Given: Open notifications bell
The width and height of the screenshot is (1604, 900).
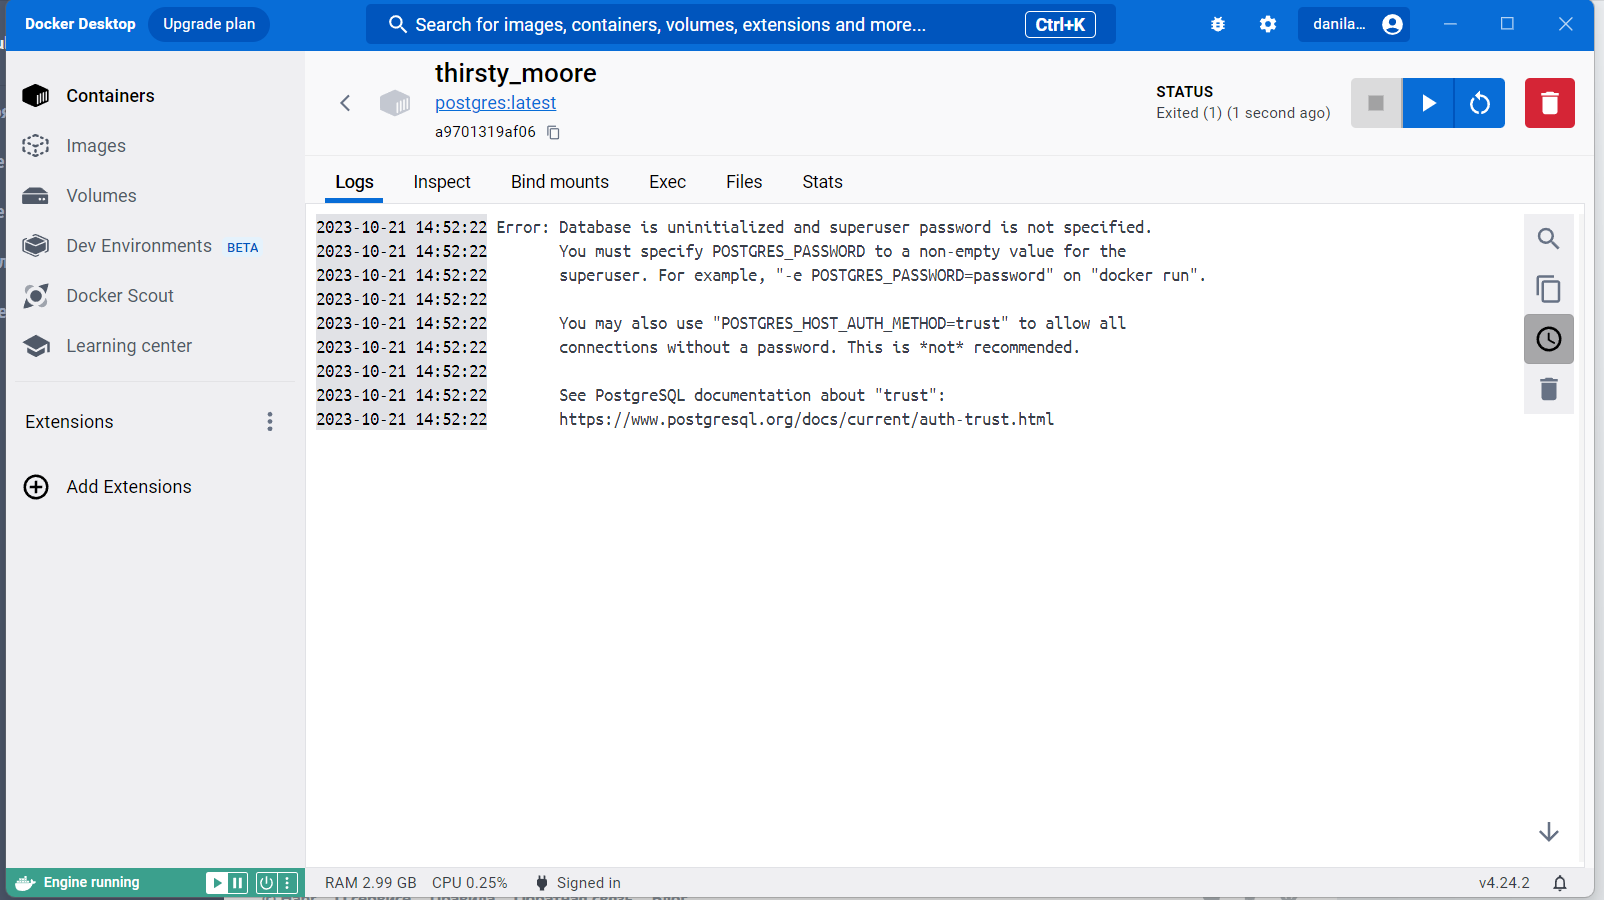Looking at the screenshot, I should pyautogui.click(x=1559, y=883).
